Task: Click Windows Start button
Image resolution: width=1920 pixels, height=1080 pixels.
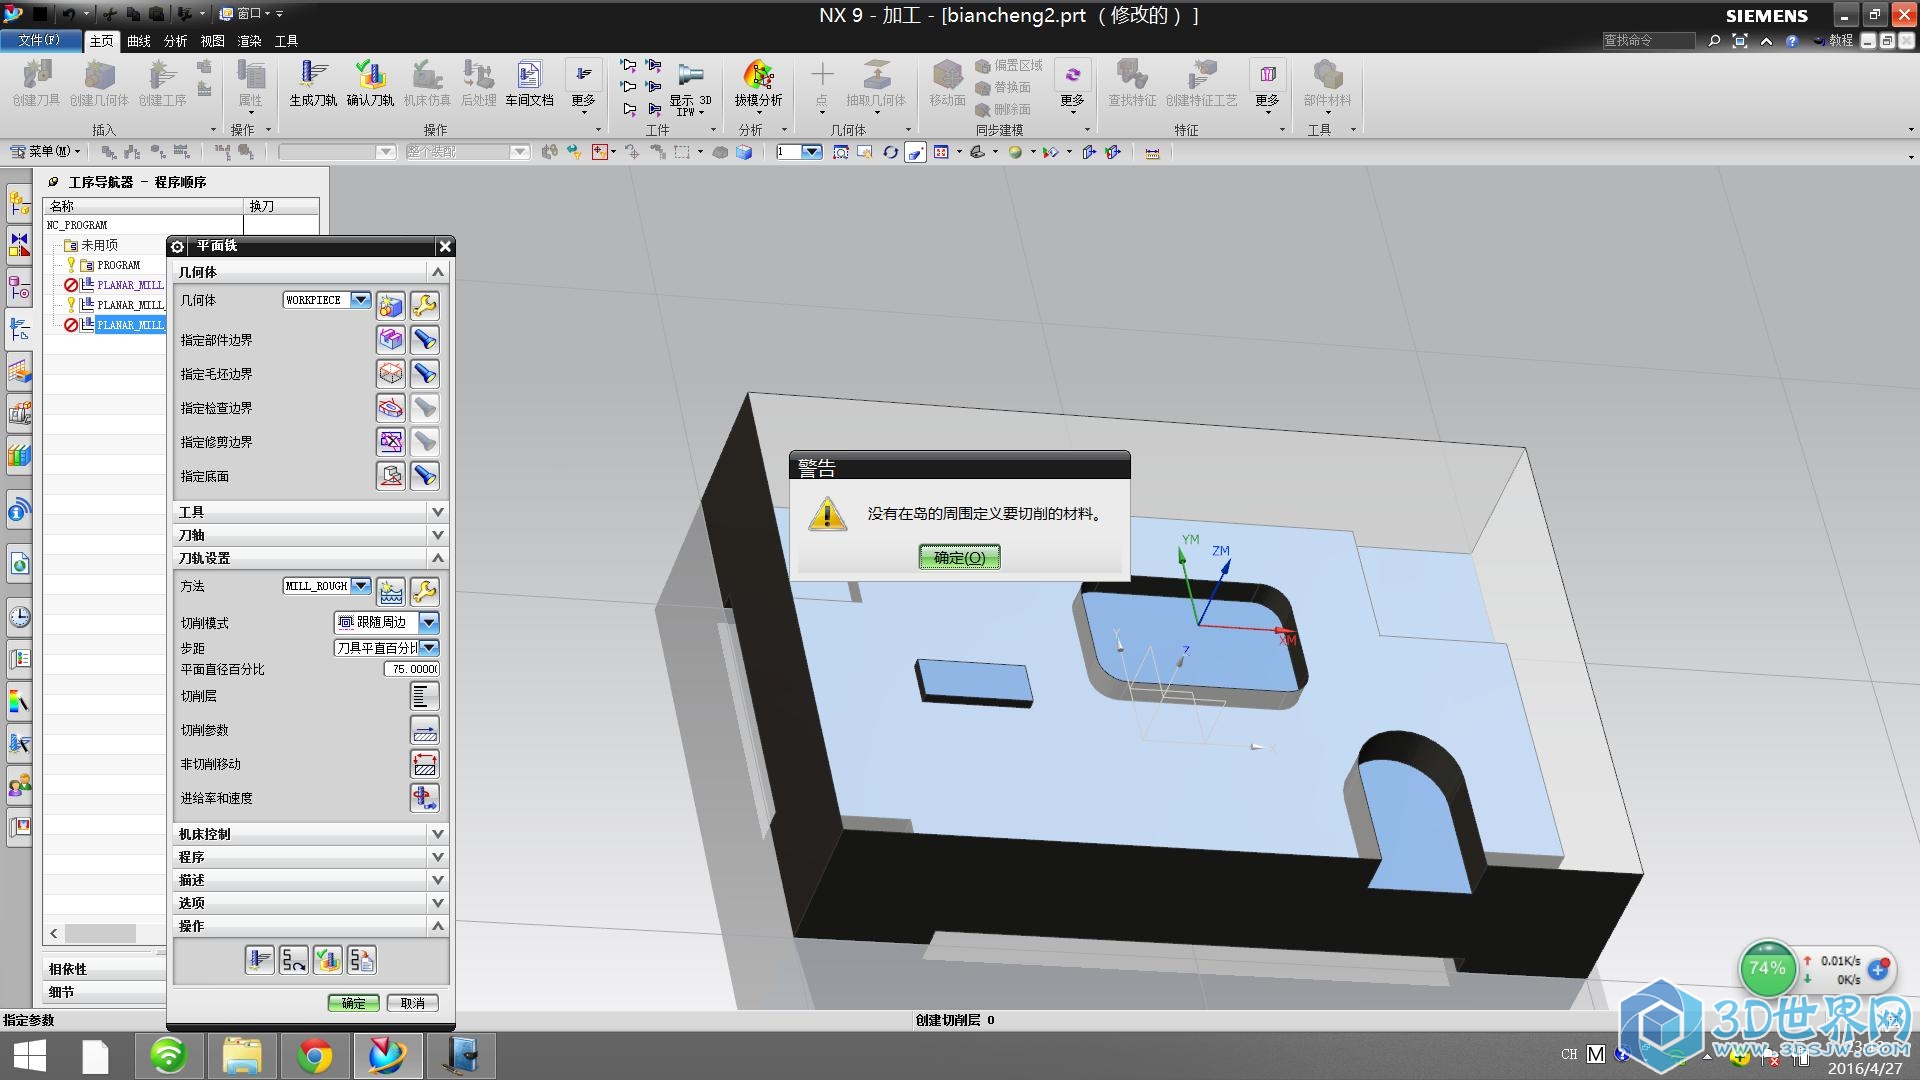Action: 30,1056
